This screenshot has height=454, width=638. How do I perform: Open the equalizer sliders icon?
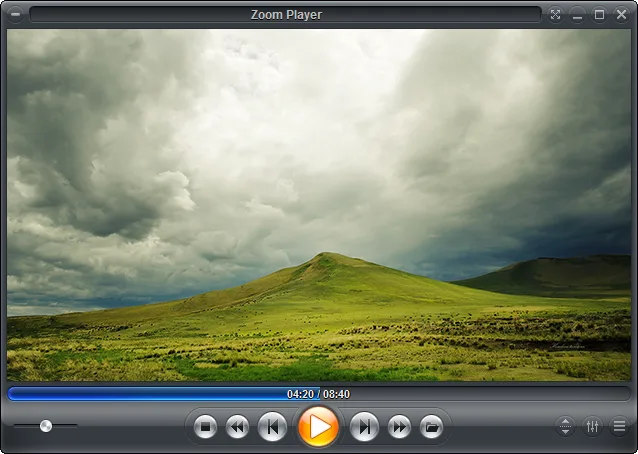pyautogui.click(x=592, y=426)
